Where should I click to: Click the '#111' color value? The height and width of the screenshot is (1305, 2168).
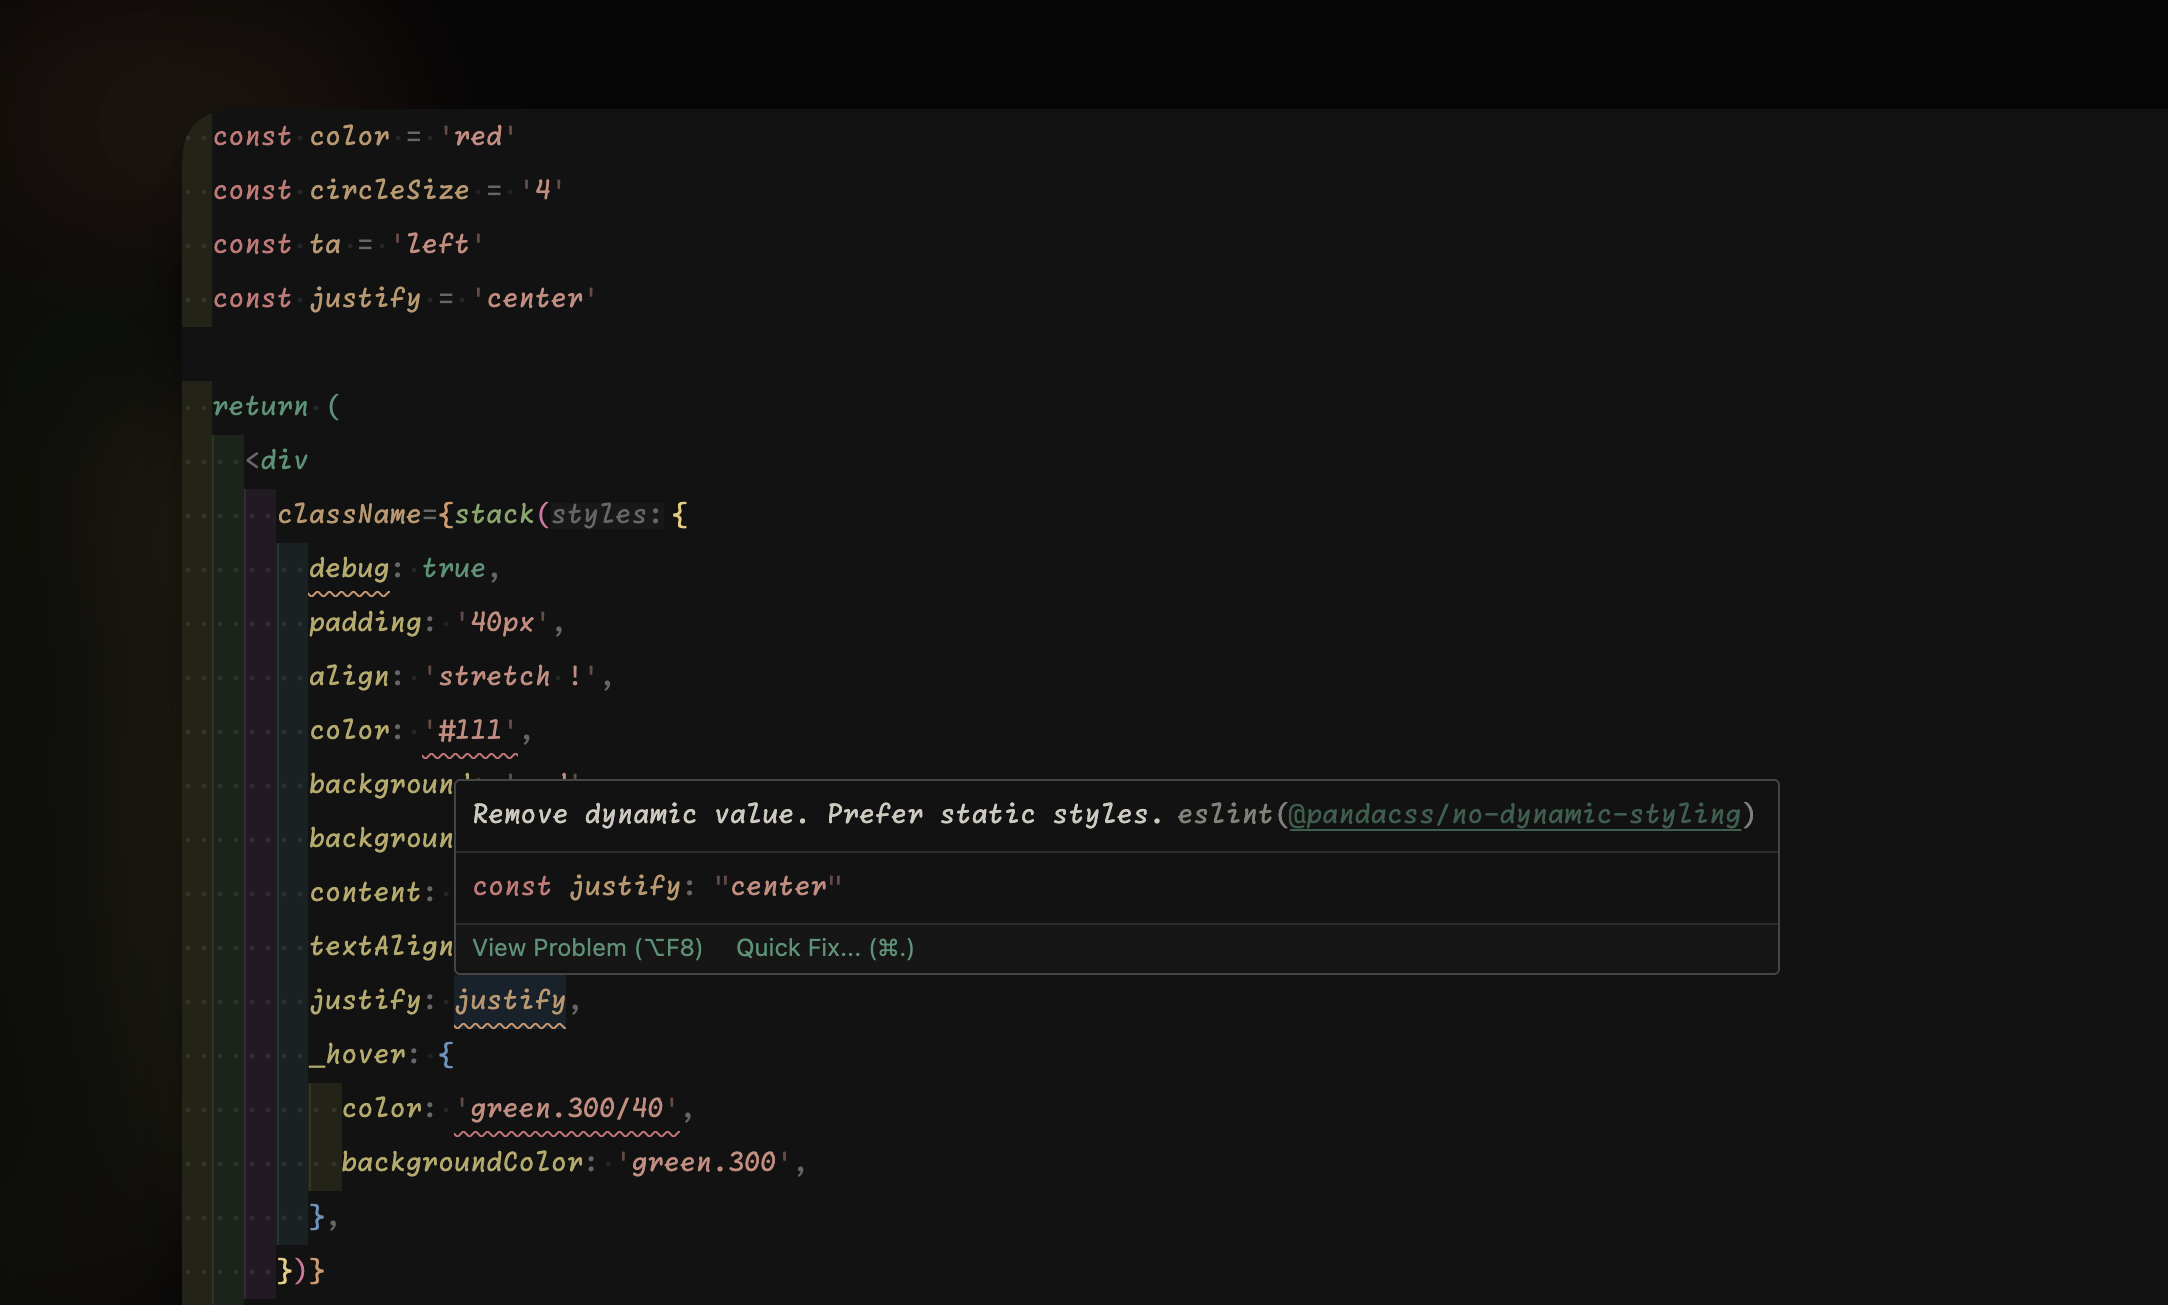(470, 730)
